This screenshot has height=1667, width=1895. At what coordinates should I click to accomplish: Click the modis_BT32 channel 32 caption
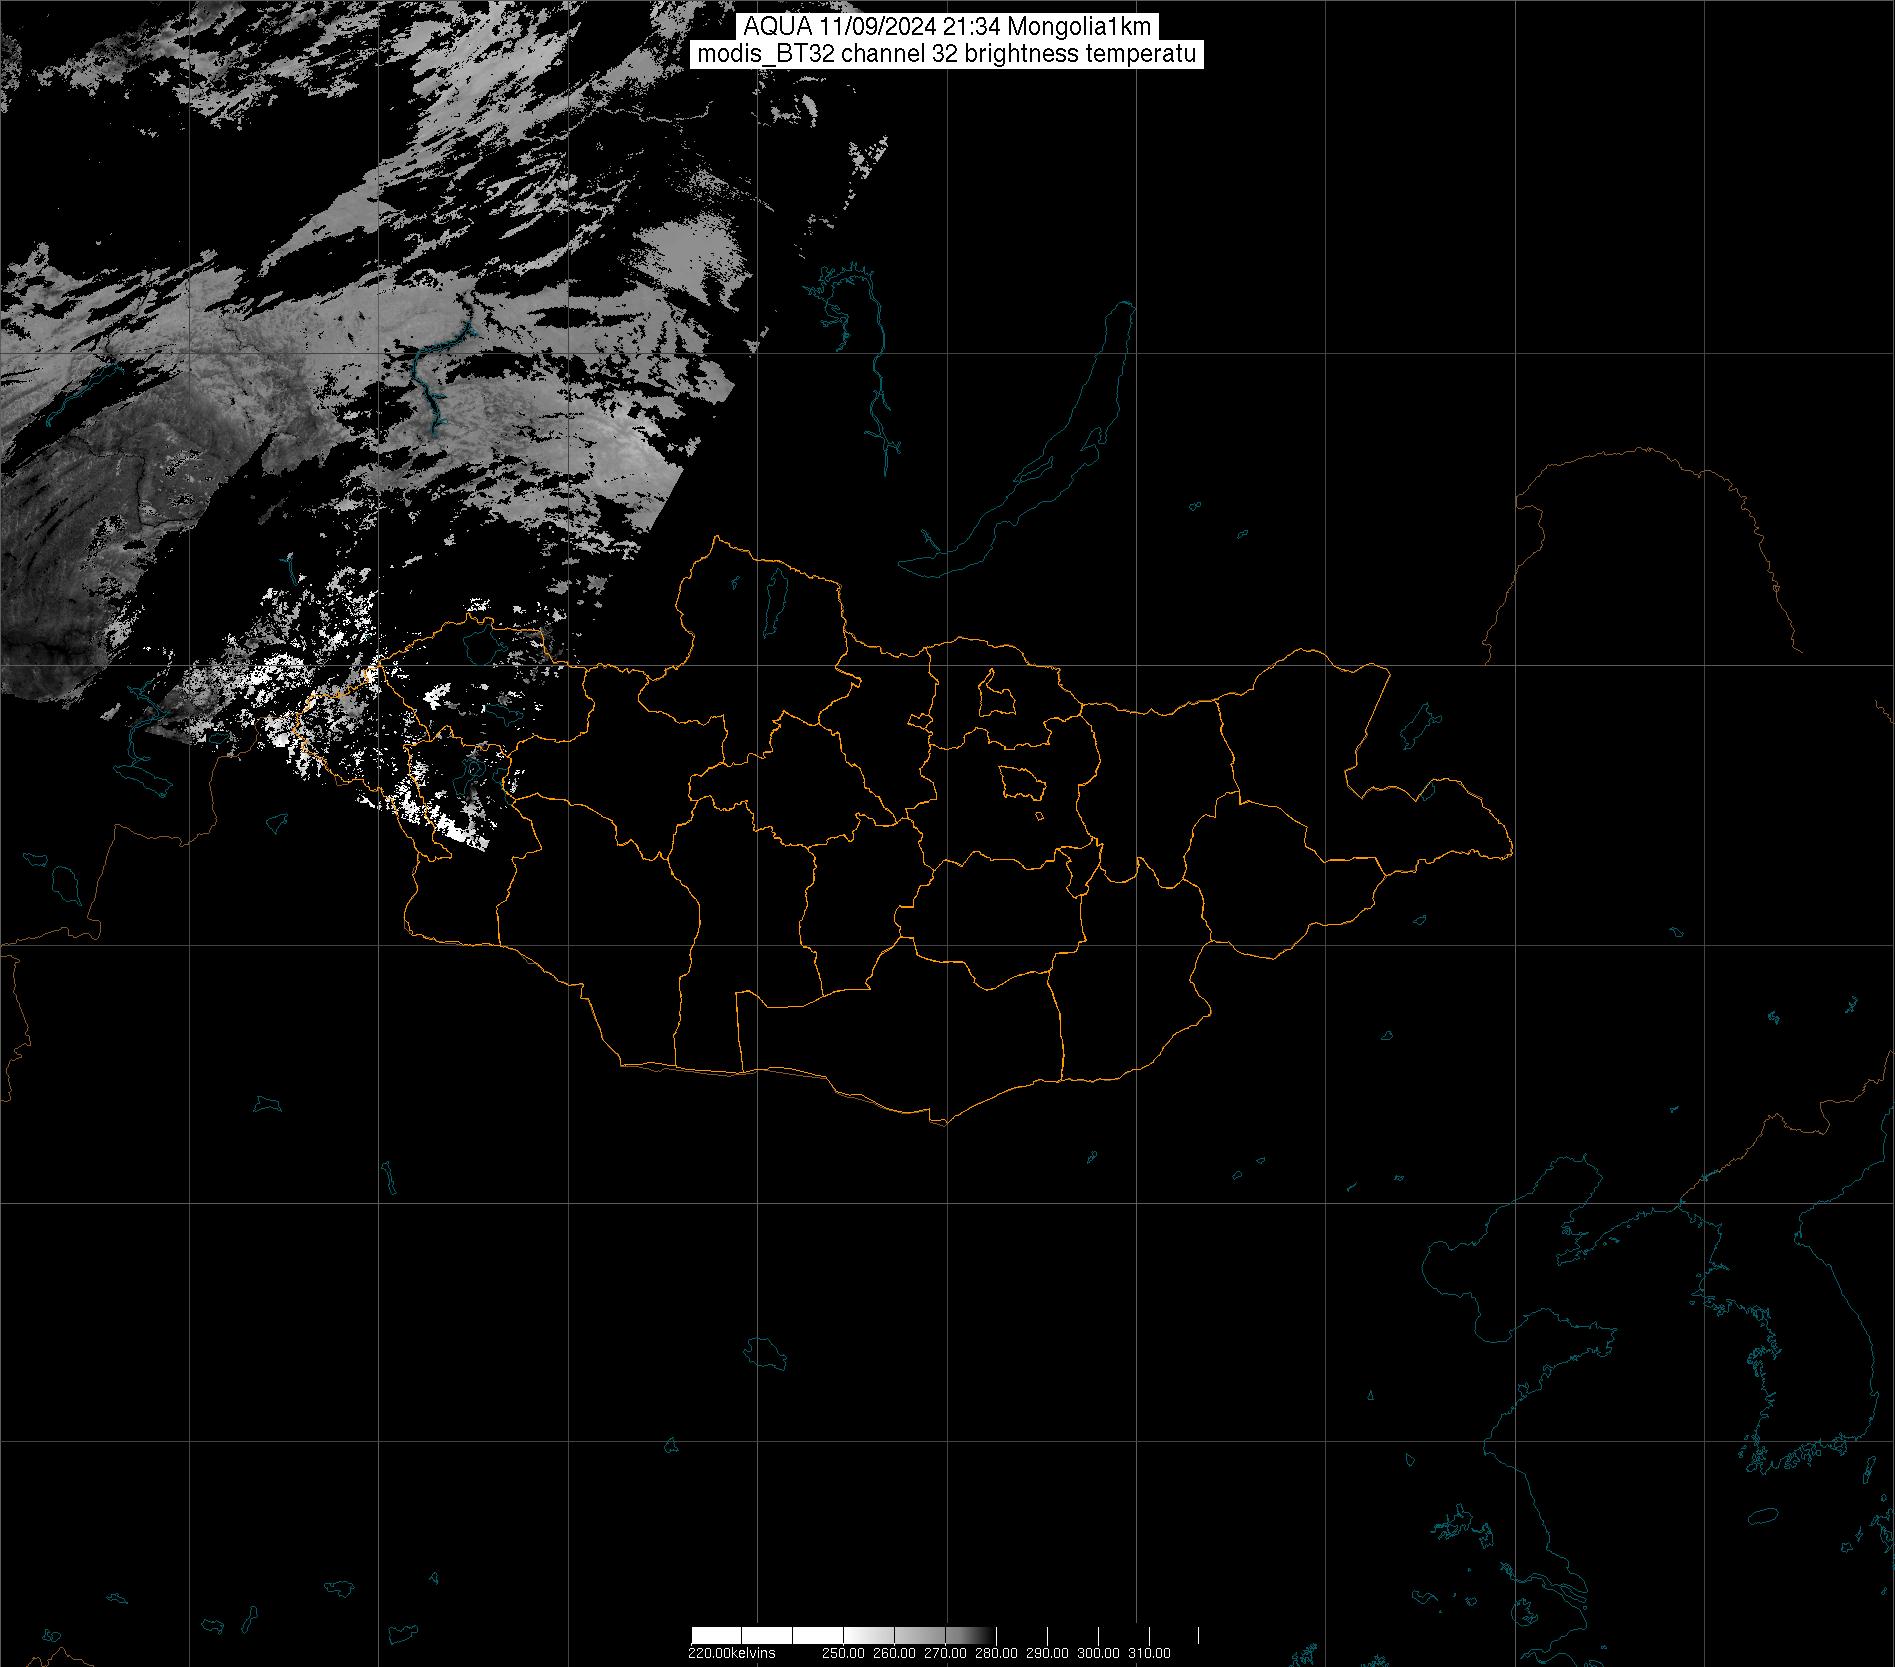(x=946, y=55)
